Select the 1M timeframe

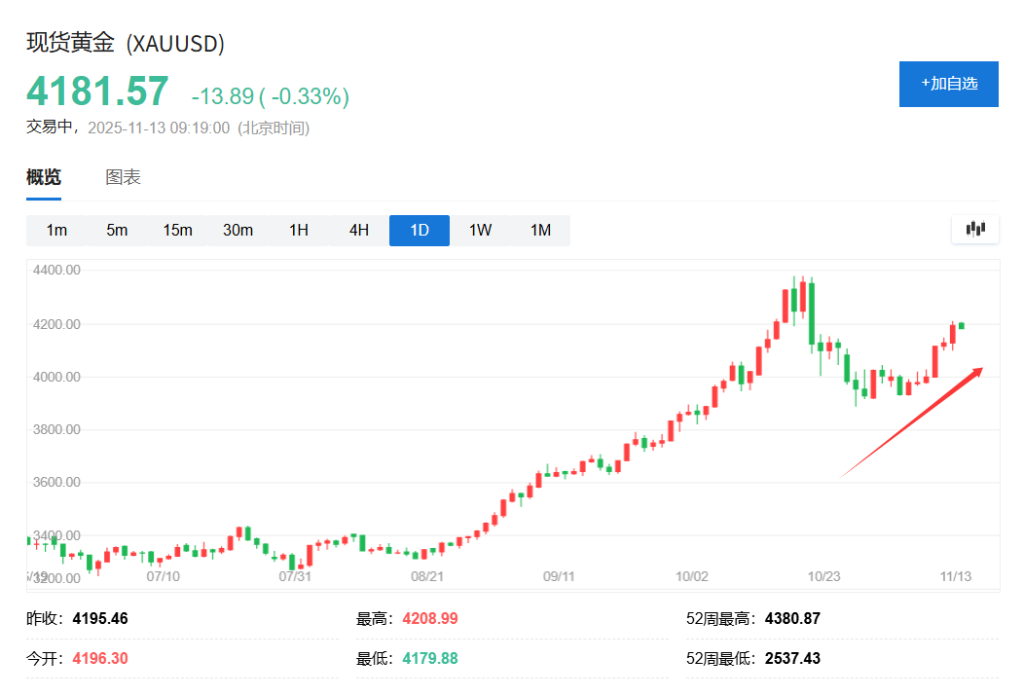click(541, 229)
